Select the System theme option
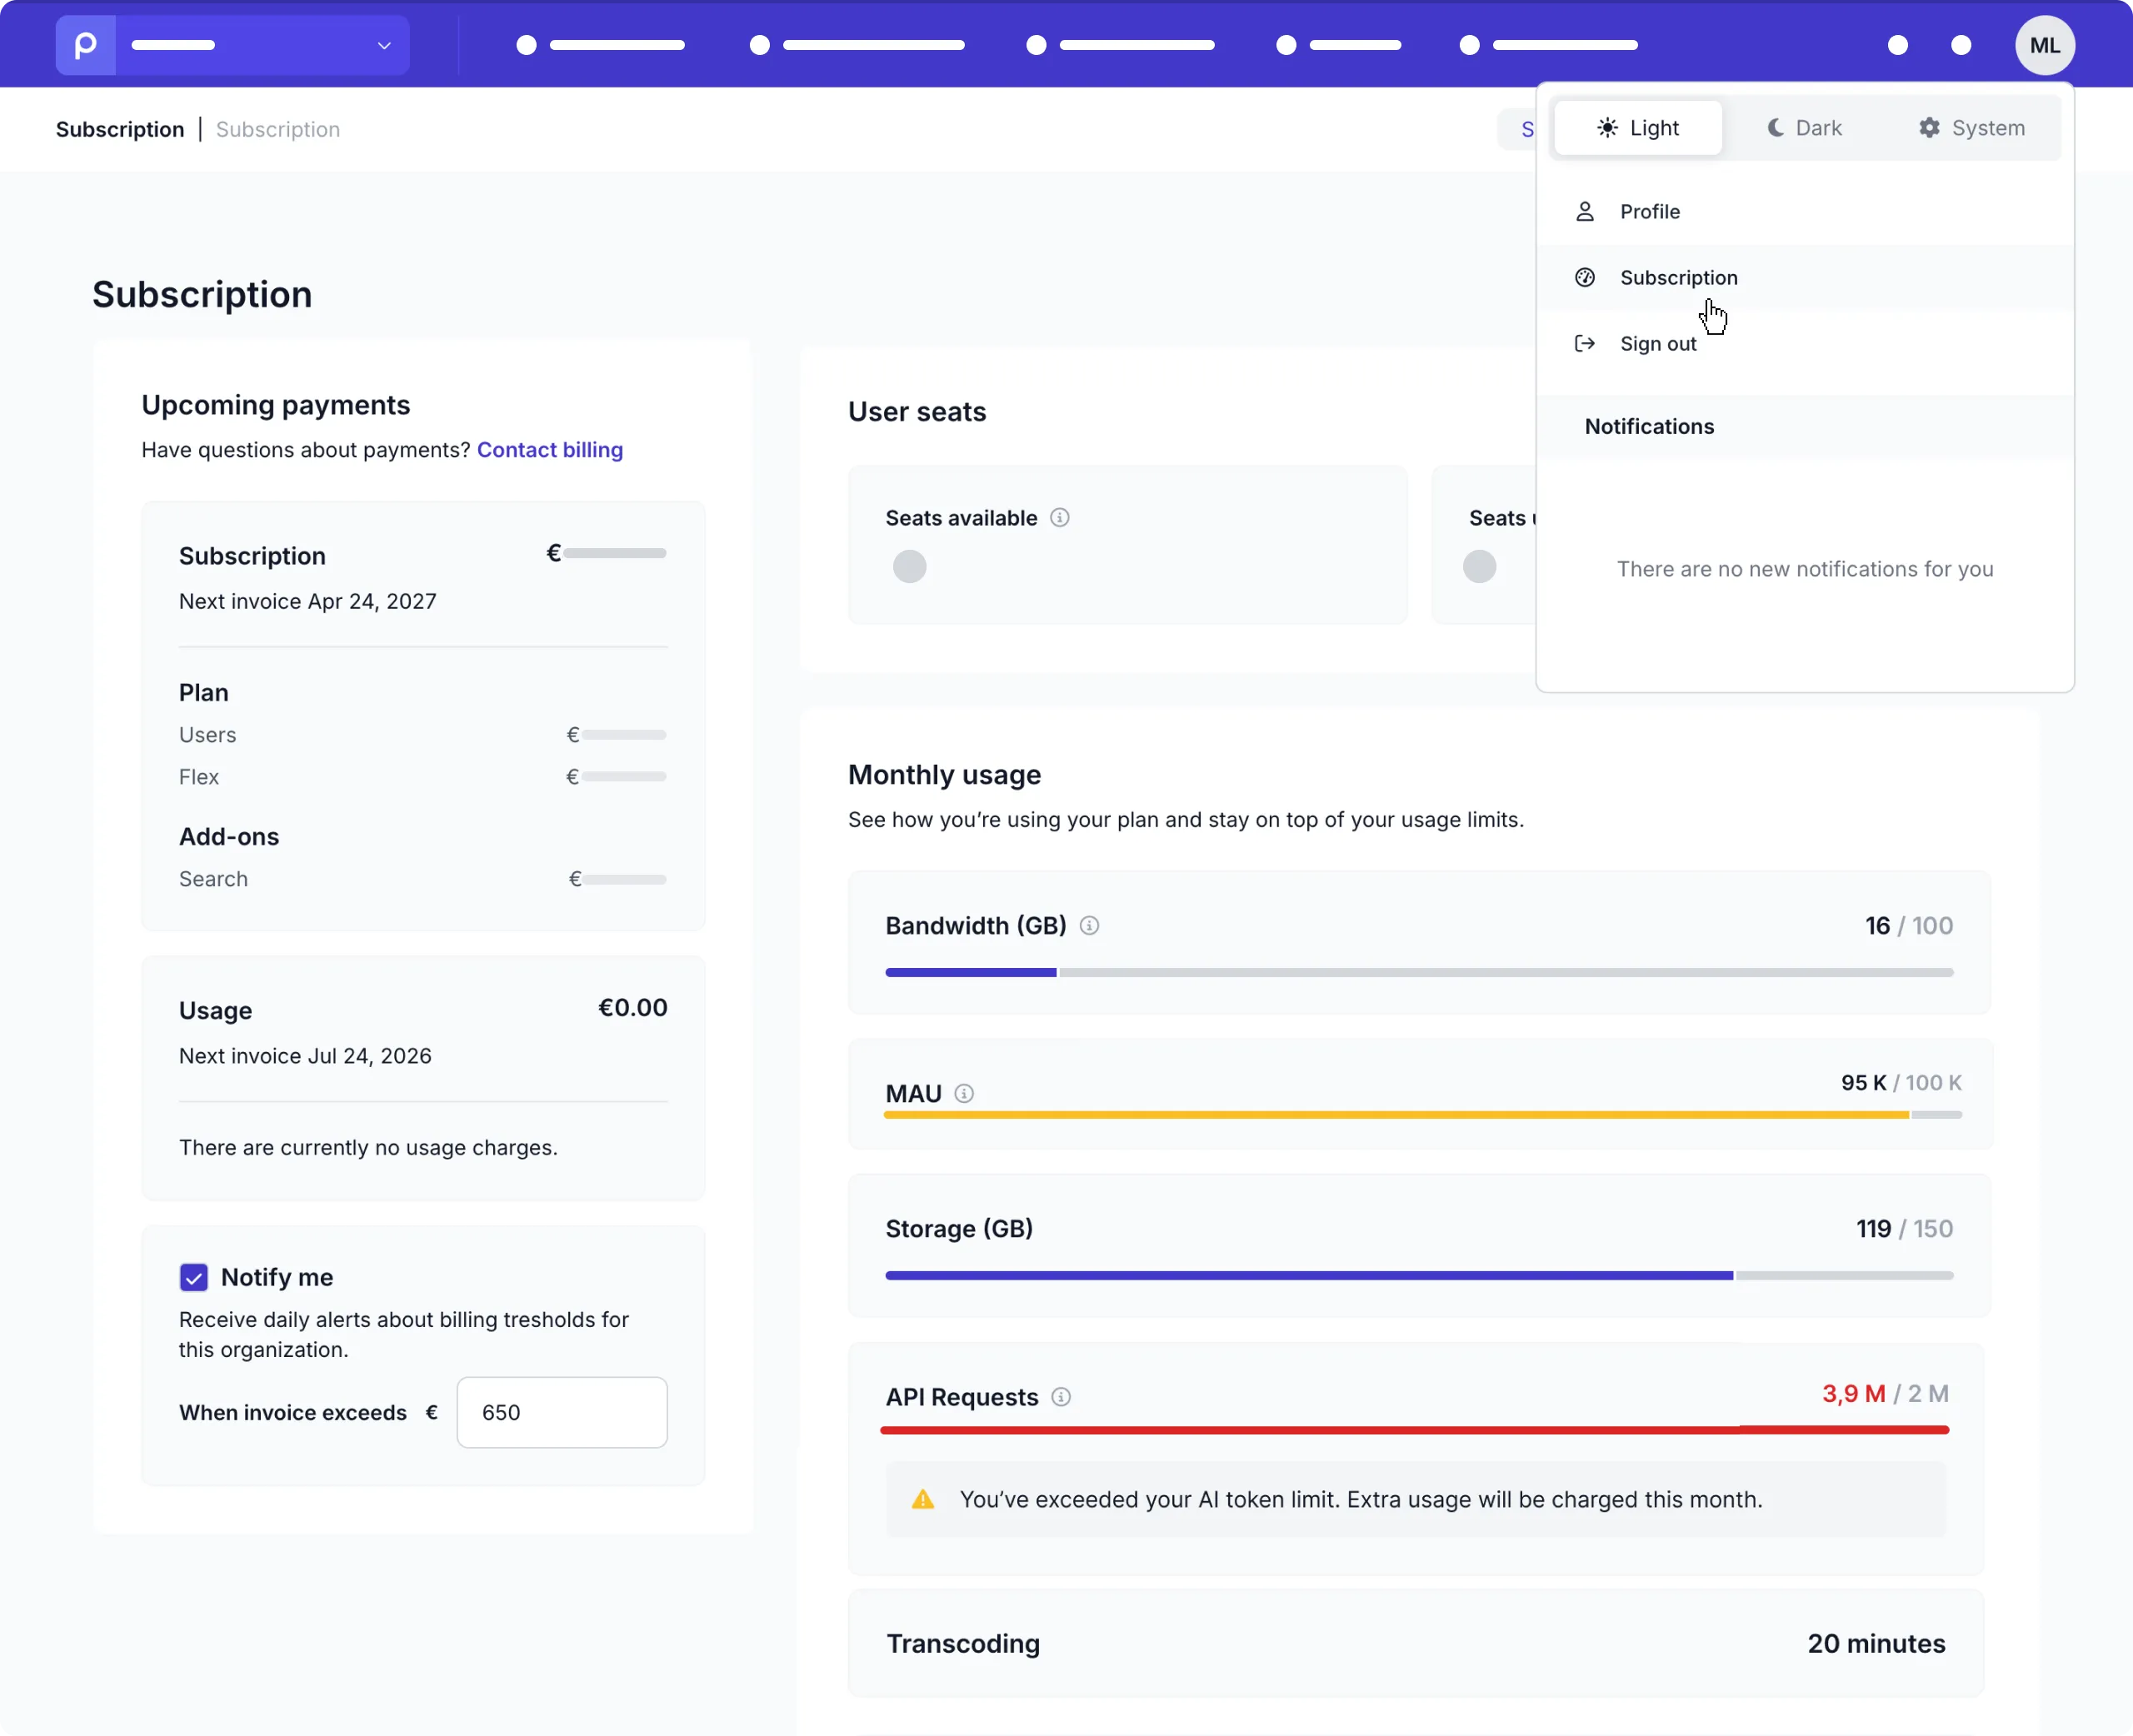The height and width of the screenshot is (1736, 2133). [1972, 128]
